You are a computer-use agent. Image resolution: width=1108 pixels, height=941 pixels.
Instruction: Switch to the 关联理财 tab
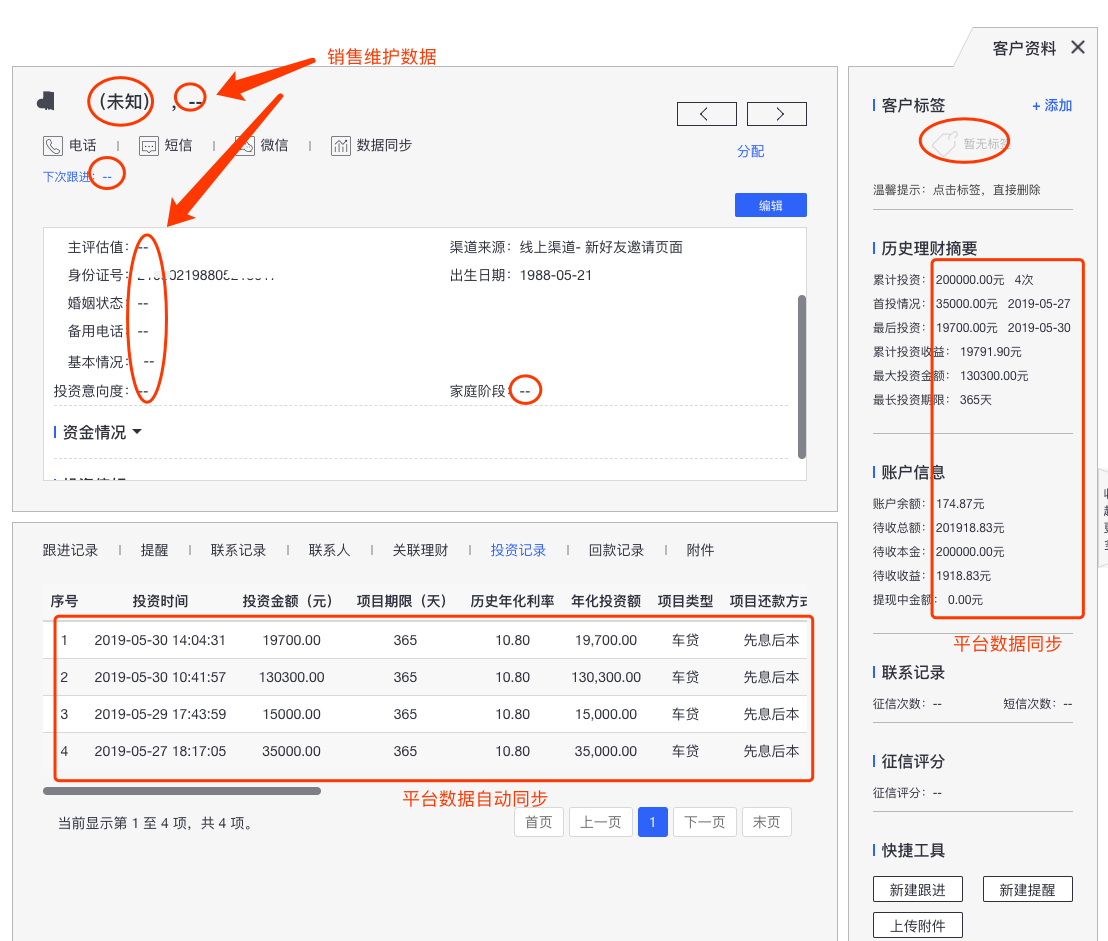pyautogui.click(x=420, y=550)
